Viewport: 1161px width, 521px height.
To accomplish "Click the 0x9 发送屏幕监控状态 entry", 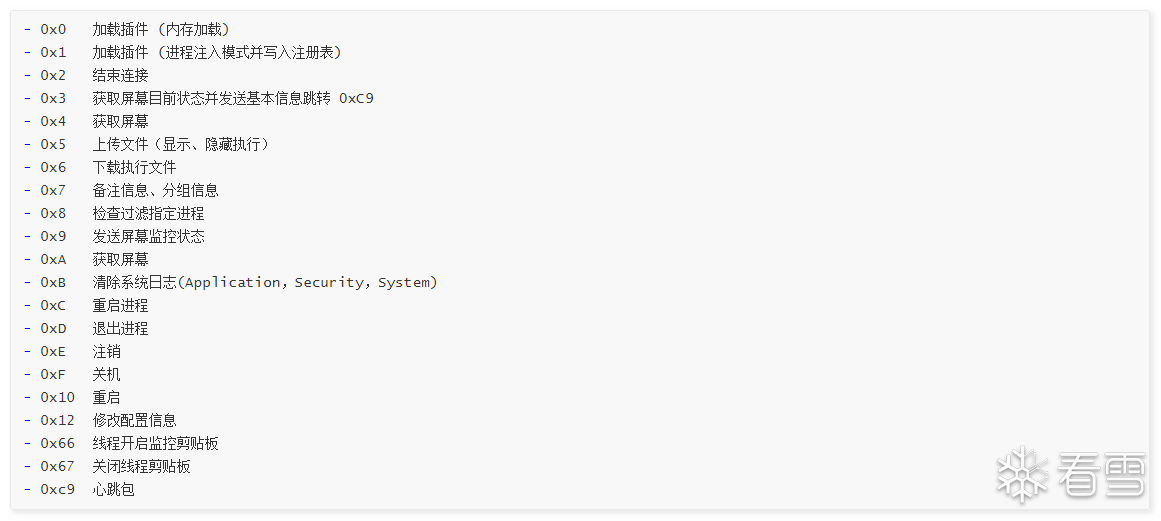I will 114,236.
